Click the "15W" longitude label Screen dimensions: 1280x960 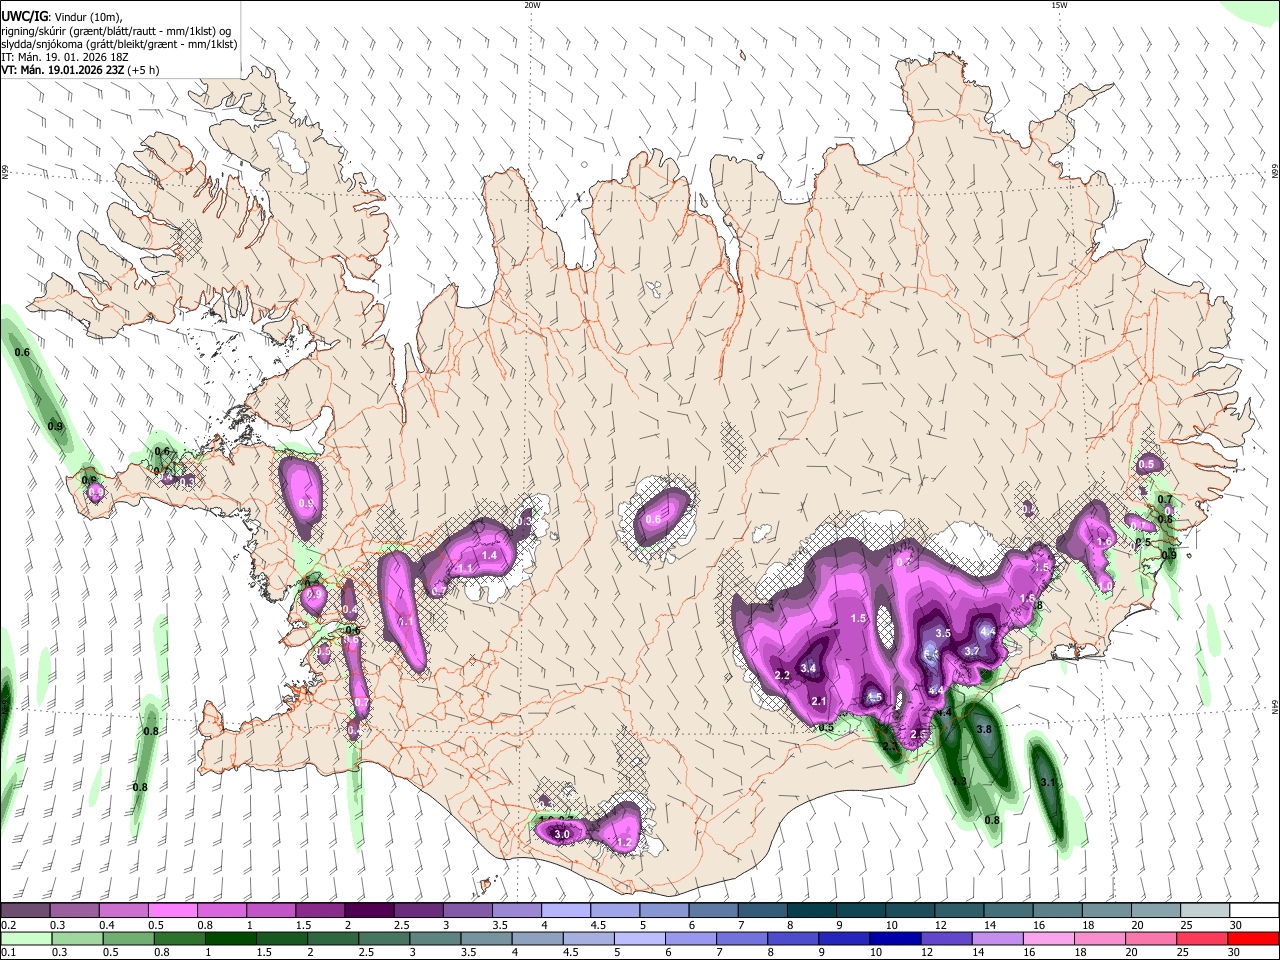[1058, 5]
